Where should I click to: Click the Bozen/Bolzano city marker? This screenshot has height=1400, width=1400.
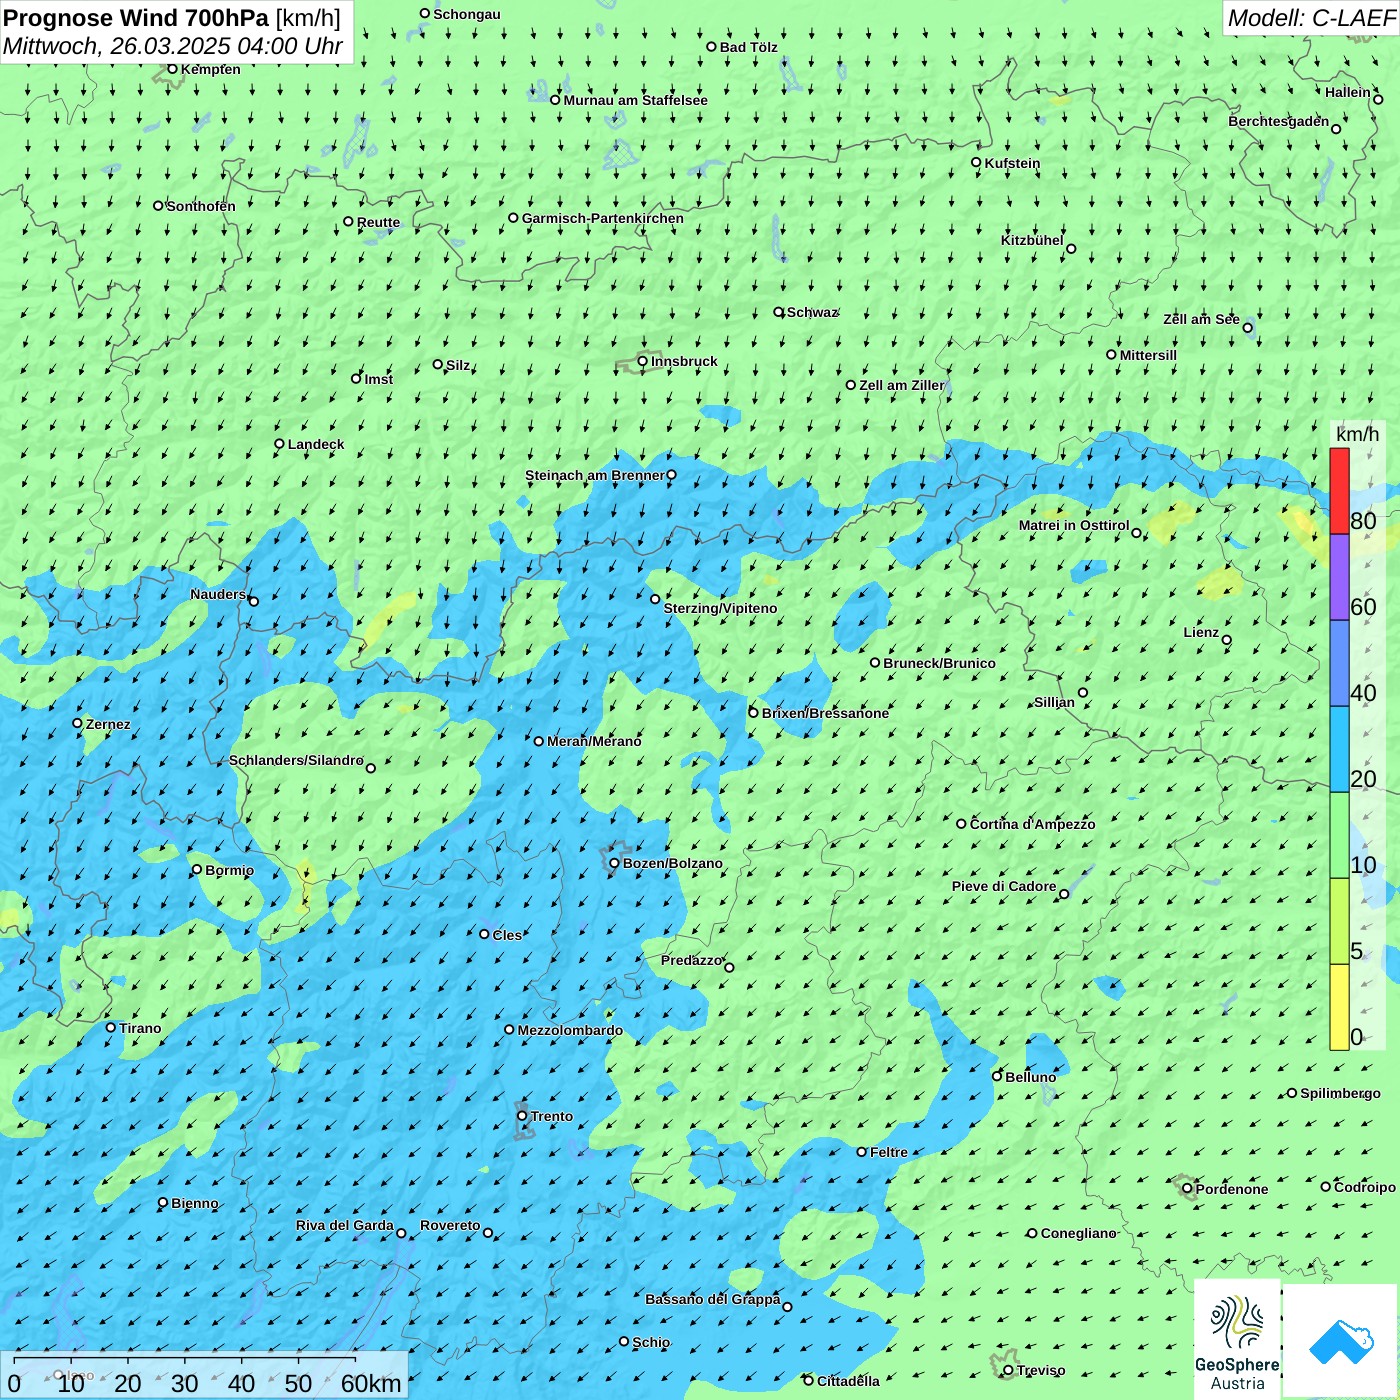click(615, 863)
